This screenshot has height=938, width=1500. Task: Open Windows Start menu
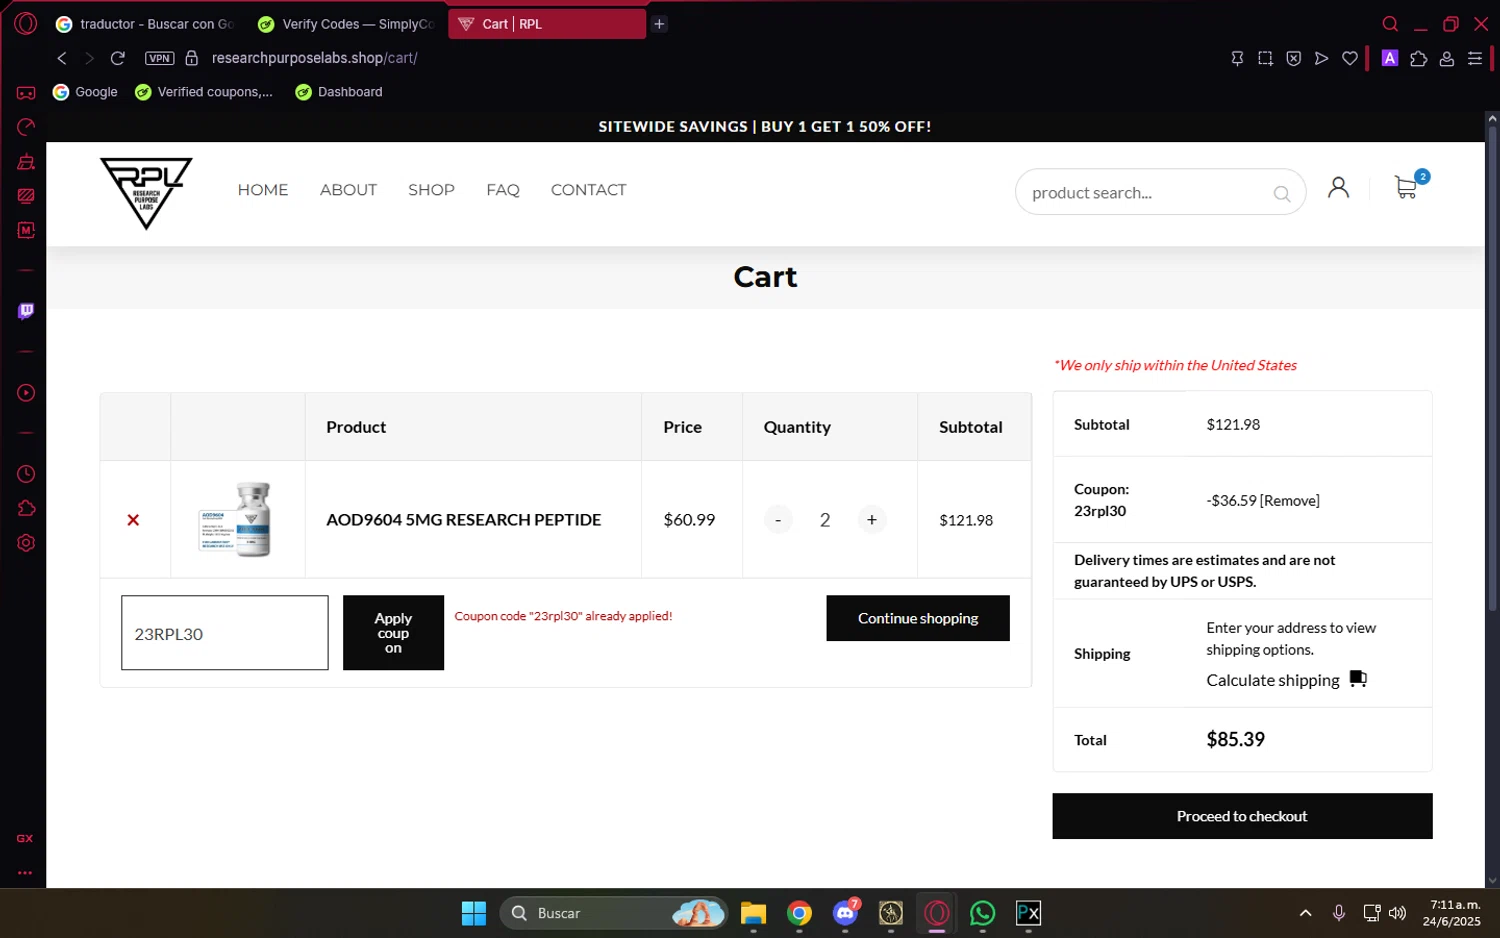click(473, 913)
